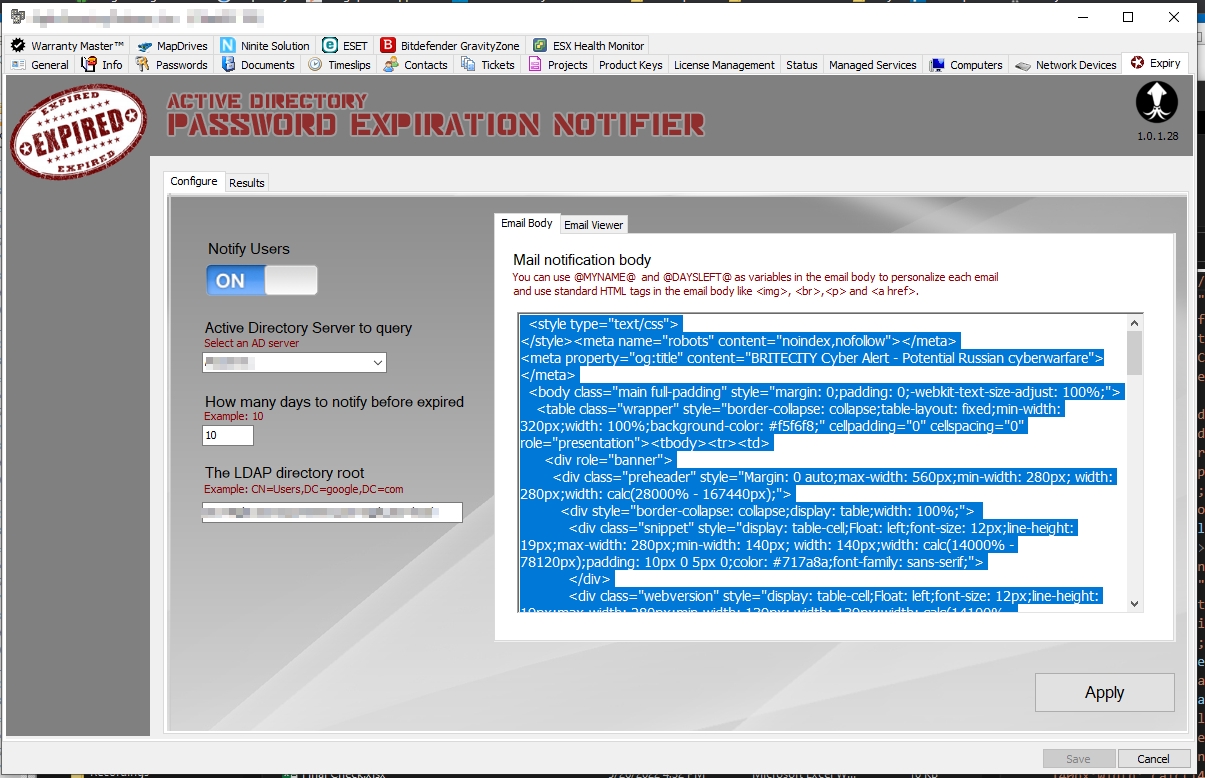Image resolution: width=1205 pixels, height=778 pixels.
Task: Switch to the Results tab
Action: pyautogui.click(x=246, y=183)
